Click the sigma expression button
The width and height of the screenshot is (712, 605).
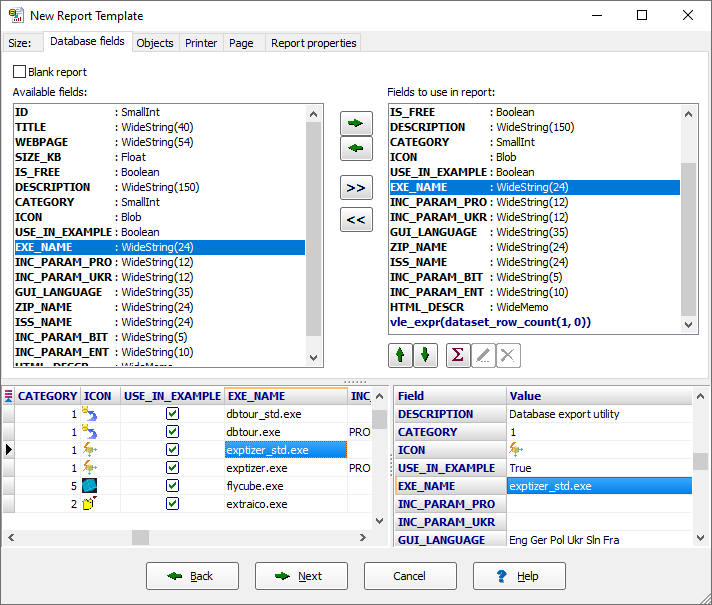tap(458, 355)
